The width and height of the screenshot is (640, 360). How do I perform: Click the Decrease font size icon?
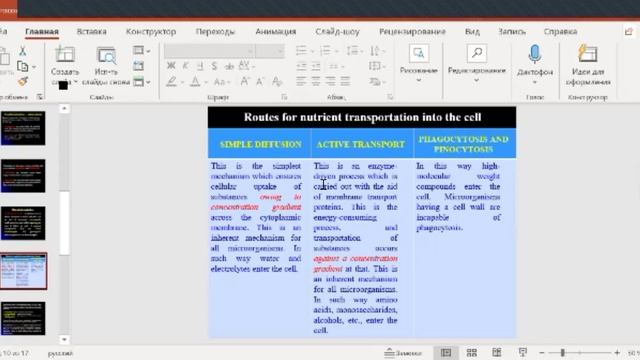tap(260, 82)
